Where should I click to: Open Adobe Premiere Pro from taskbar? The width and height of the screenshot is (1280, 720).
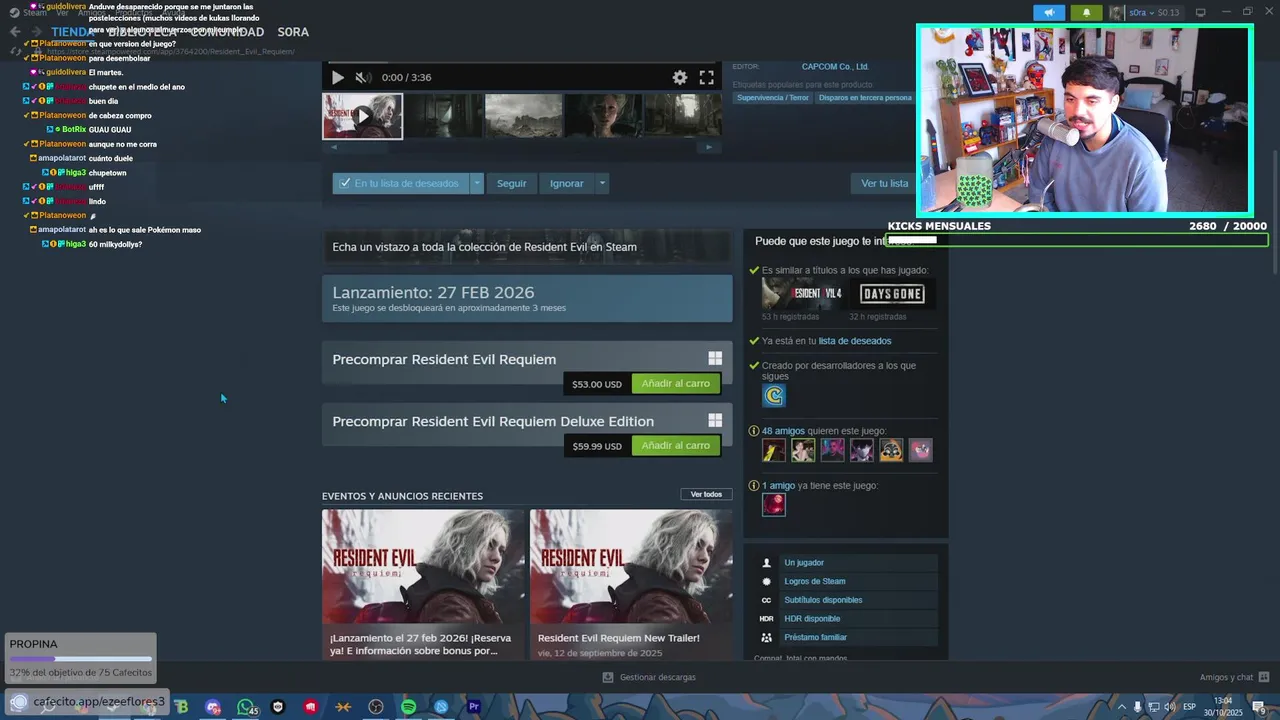(x=474, y=707)
